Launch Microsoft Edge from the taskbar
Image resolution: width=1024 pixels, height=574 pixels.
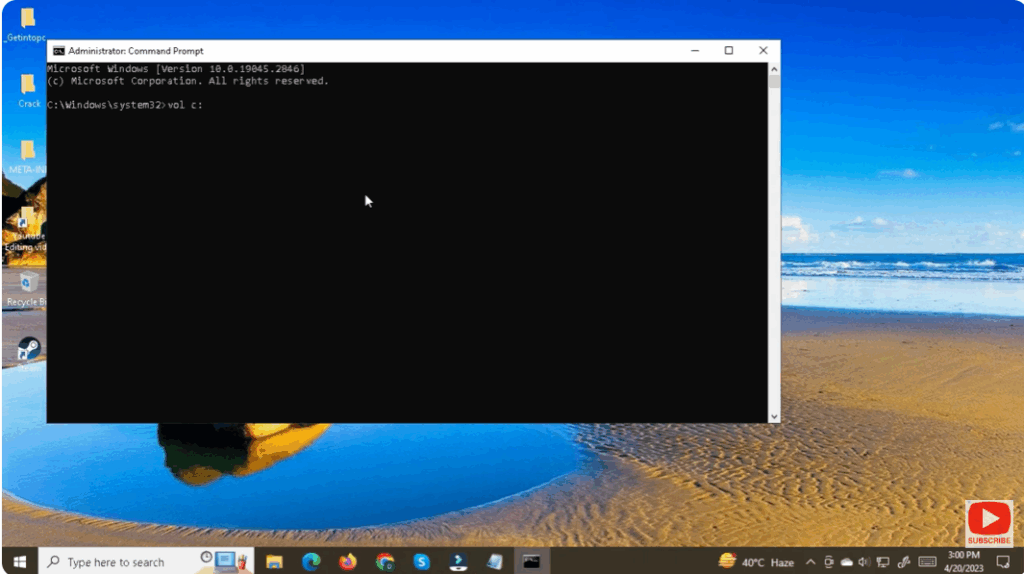(x=311, y=561)
